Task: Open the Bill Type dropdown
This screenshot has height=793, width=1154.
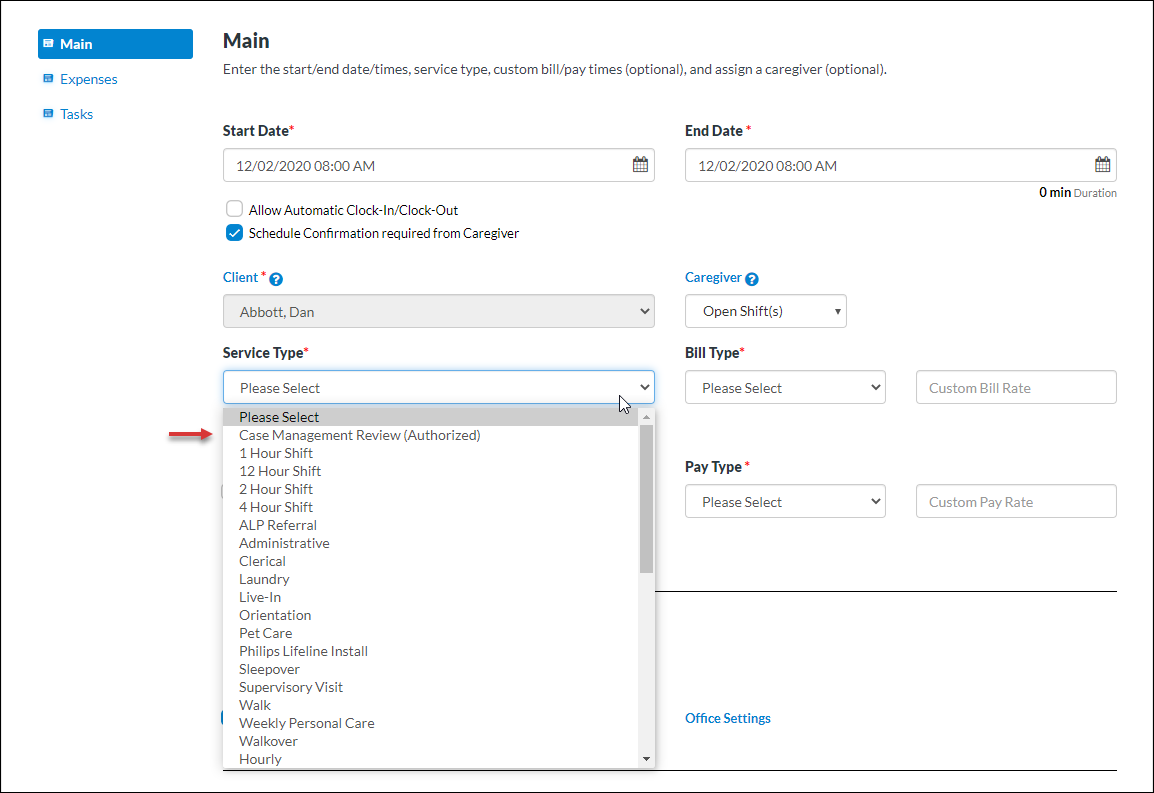Action: click(785, 387)
